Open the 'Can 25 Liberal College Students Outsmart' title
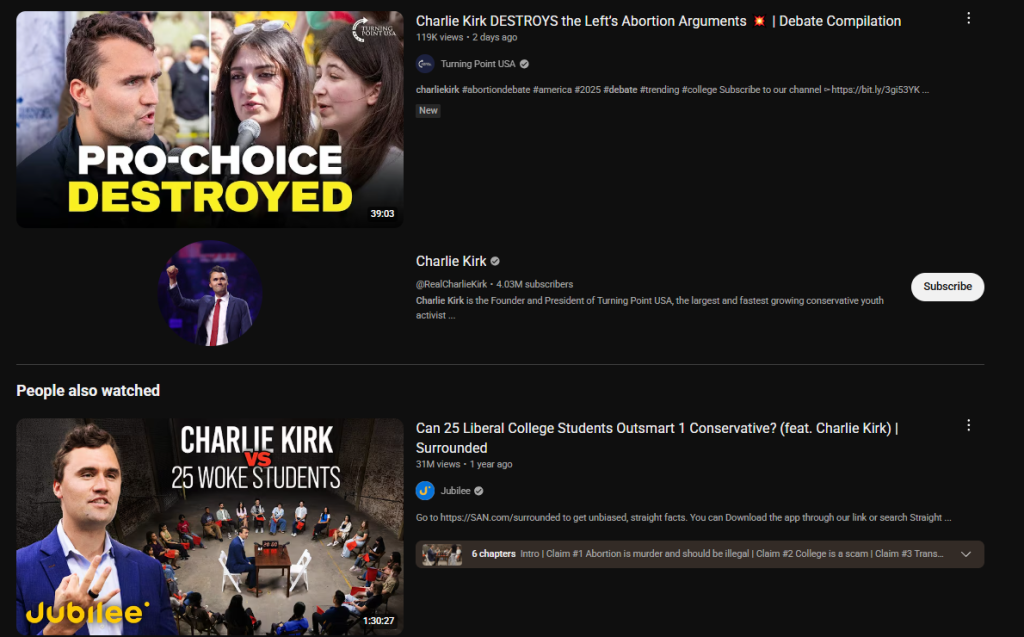 click(657, 438)
